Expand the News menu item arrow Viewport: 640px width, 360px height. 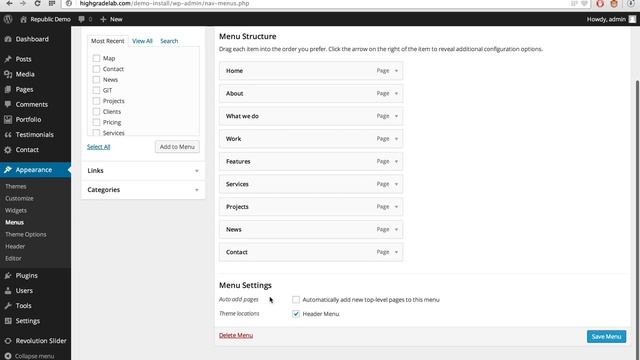tap(396, 229)
